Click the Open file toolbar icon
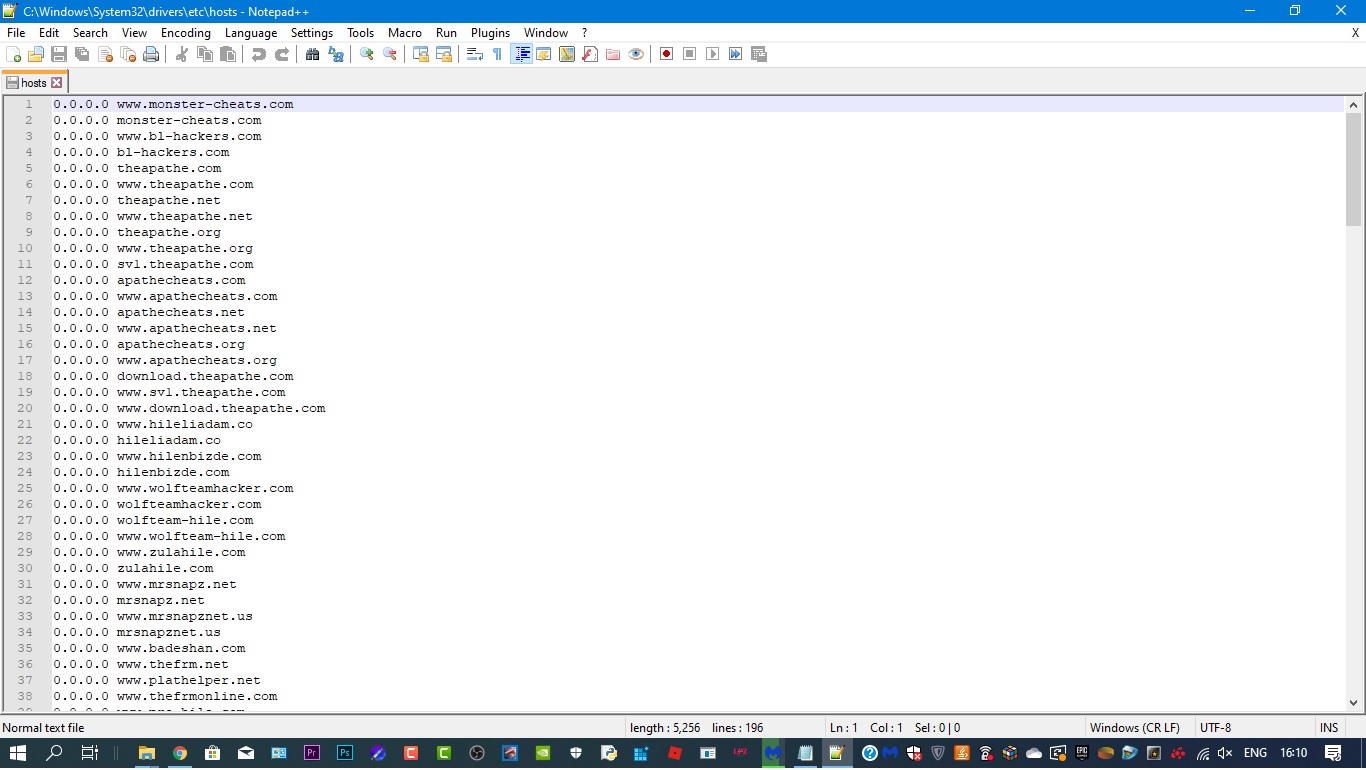The height and width of the screenshot is (770, 1366). [x=36, y=54]
